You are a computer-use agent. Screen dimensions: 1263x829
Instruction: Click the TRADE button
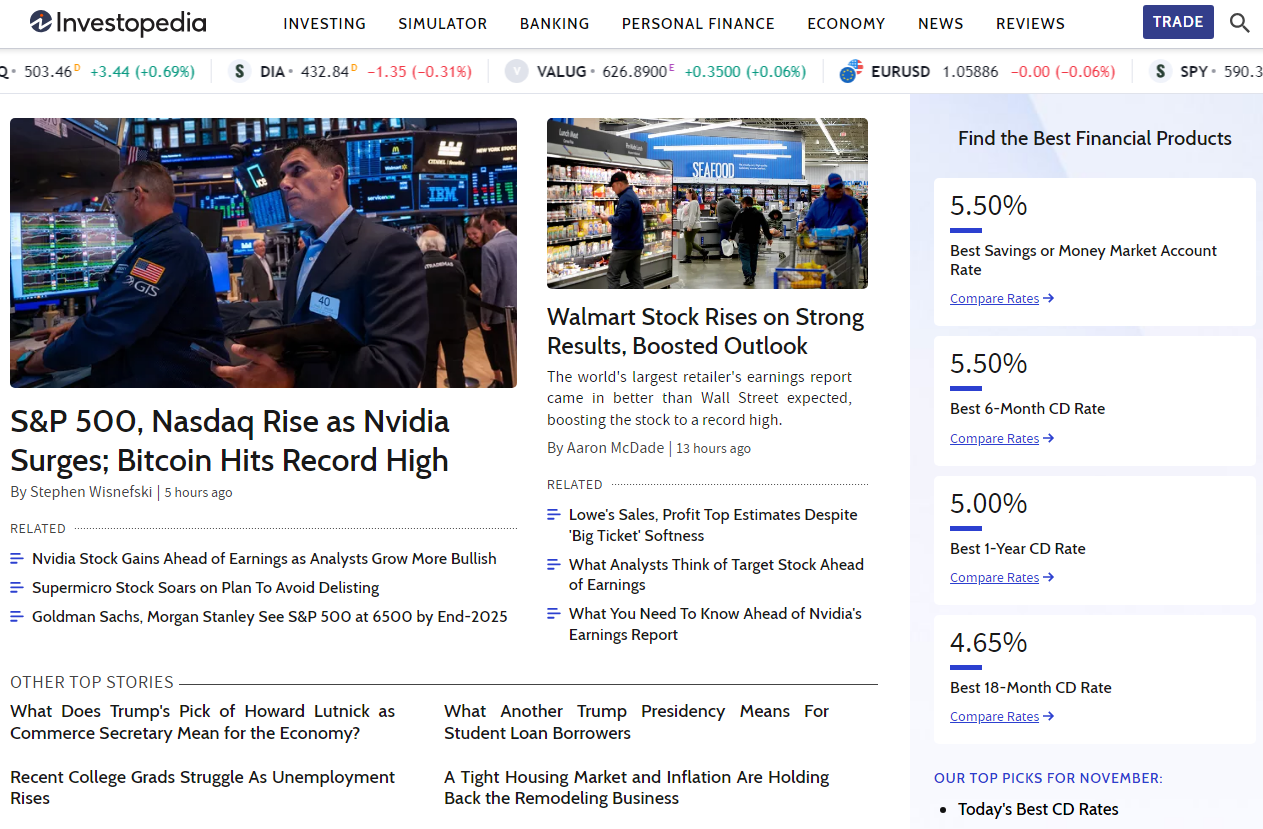[x=1178, y=22]
